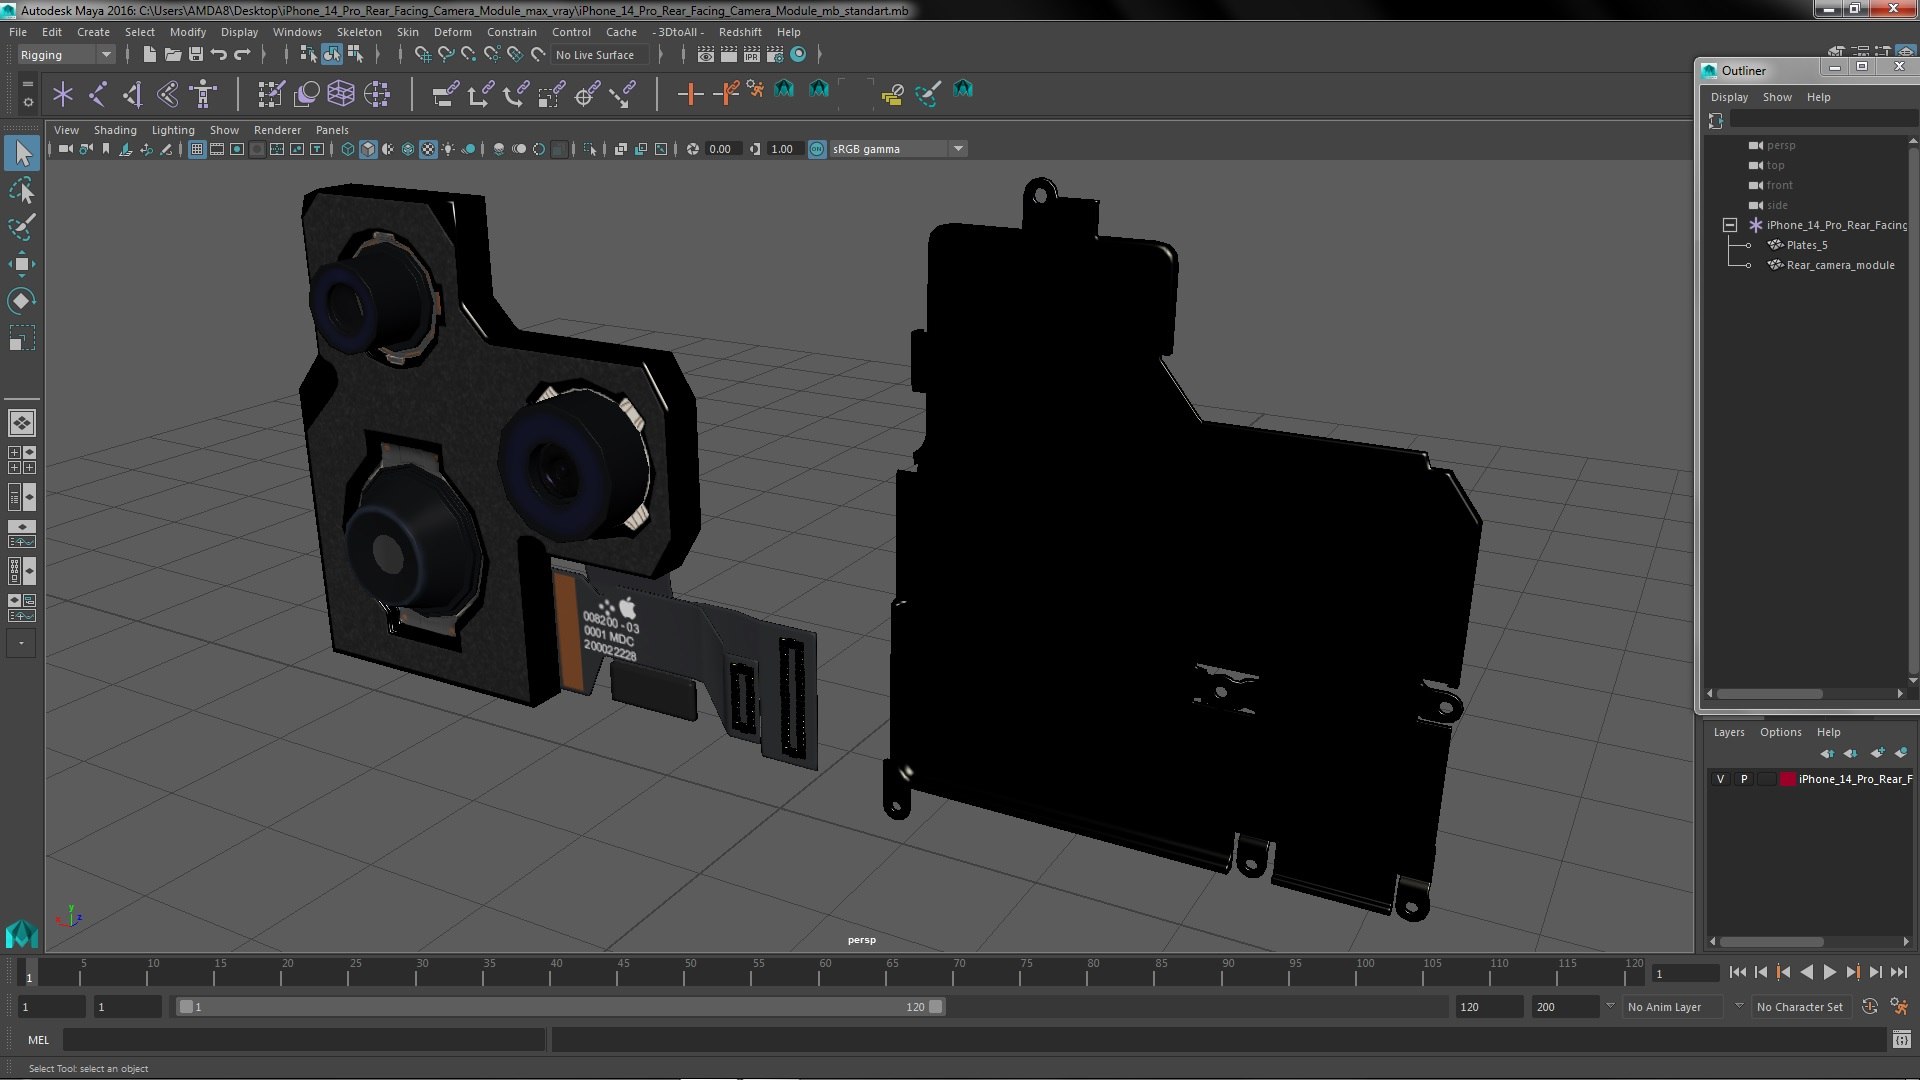Open the Renderer panel menu
This screenshot has height=1080, width=1920.
[277, 130]
